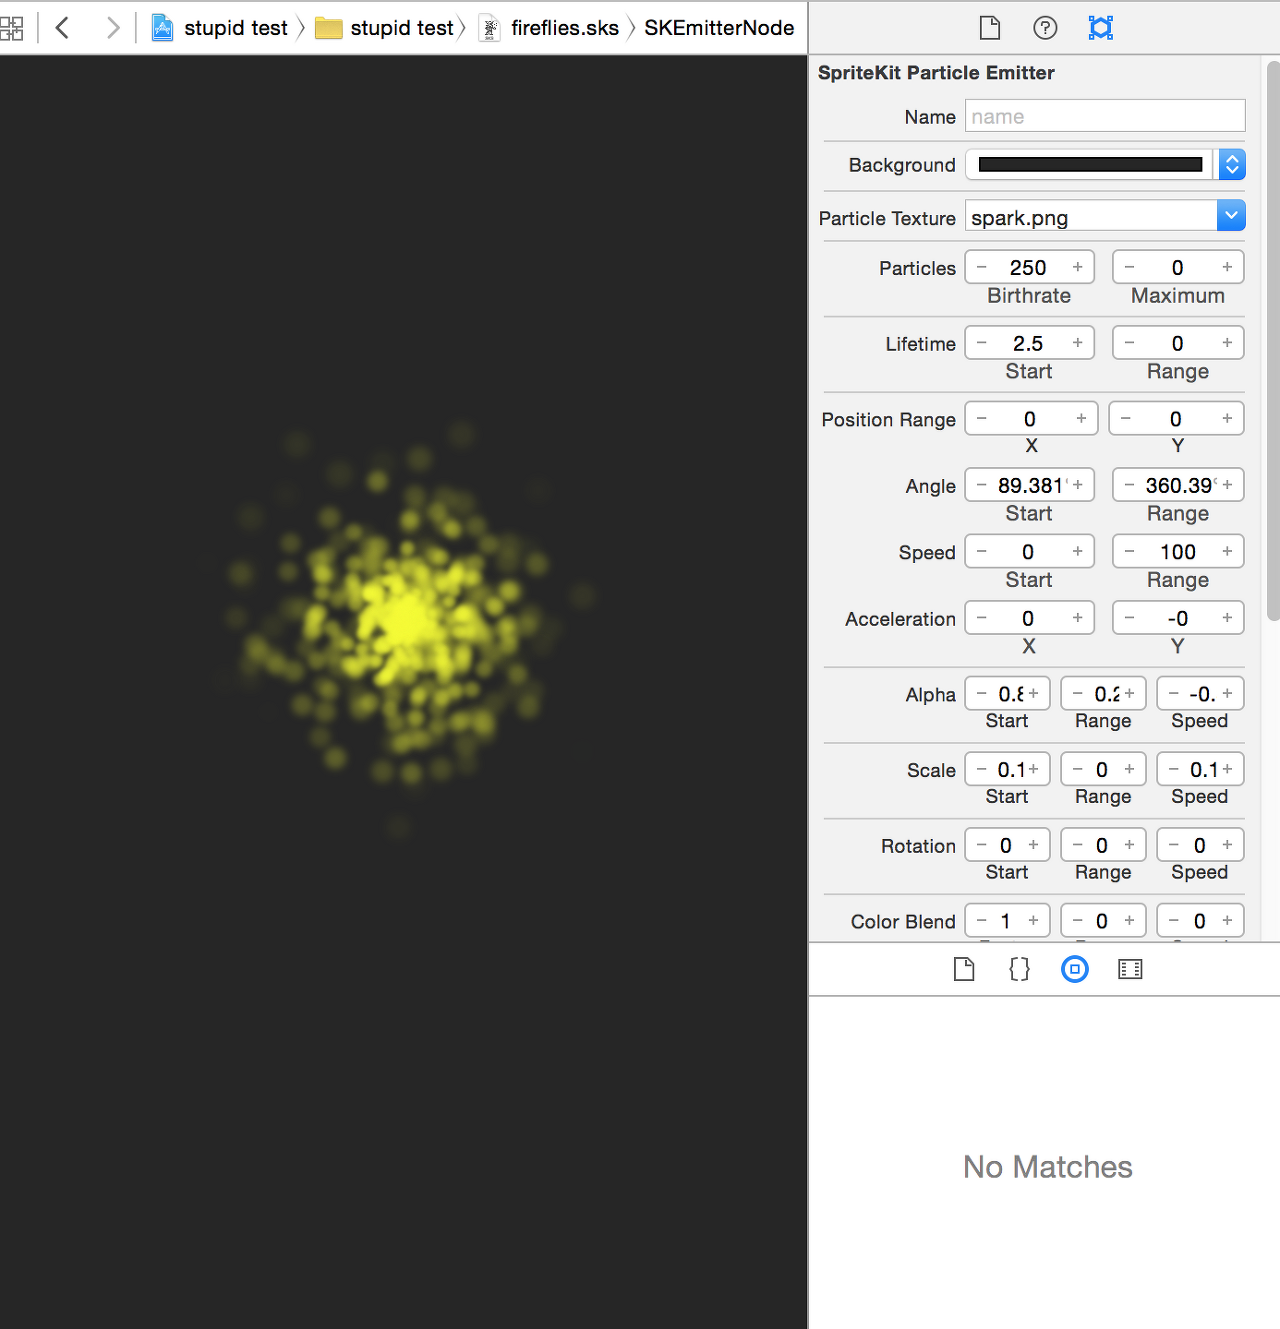
Task: Select SKEmitterNode breadcrumb
Action: [719, 28]
